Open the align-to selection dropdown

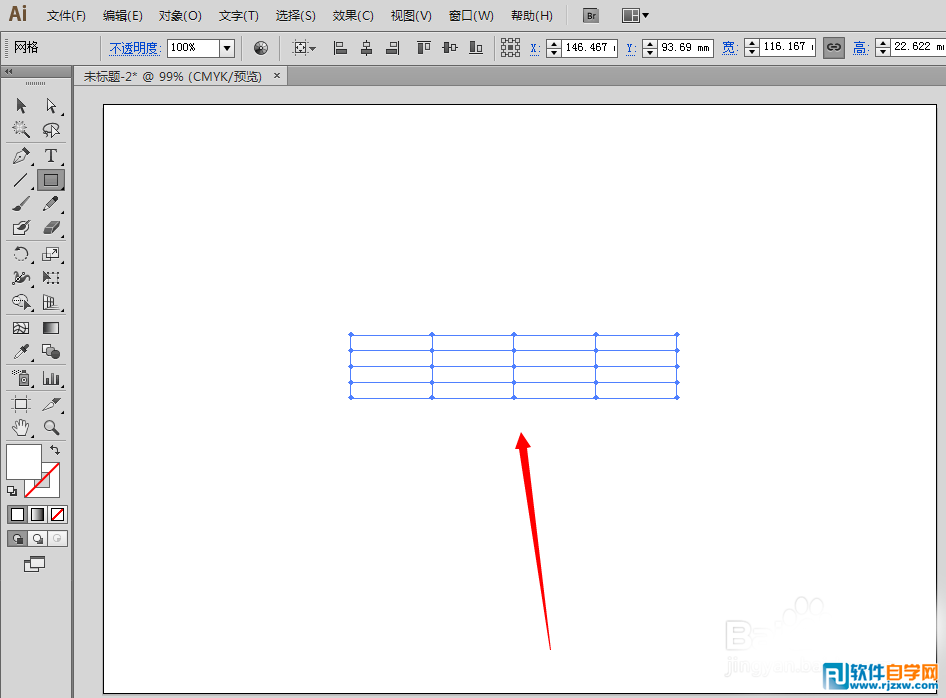(303, 48)
